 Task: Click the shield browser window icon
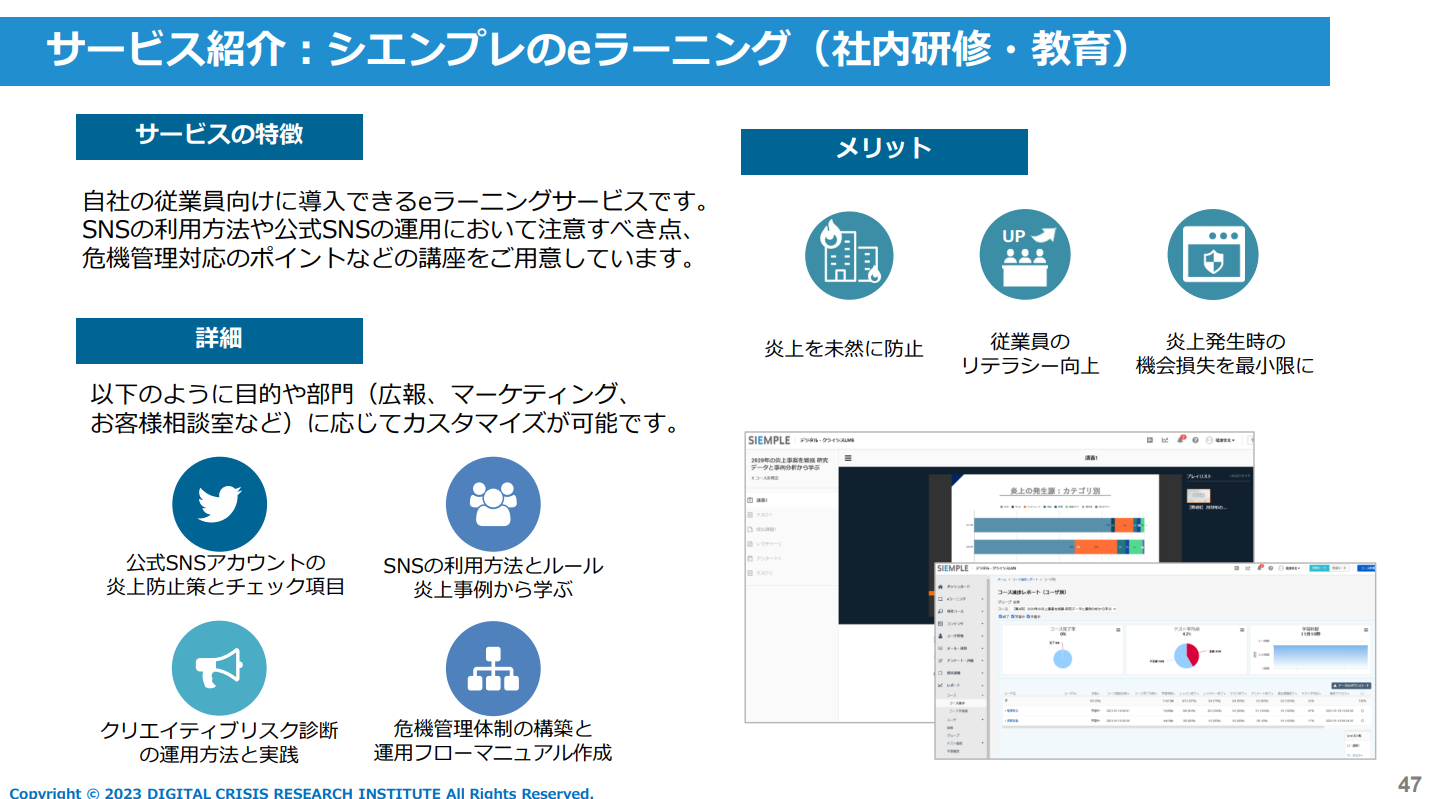[x=1213, y=255]
